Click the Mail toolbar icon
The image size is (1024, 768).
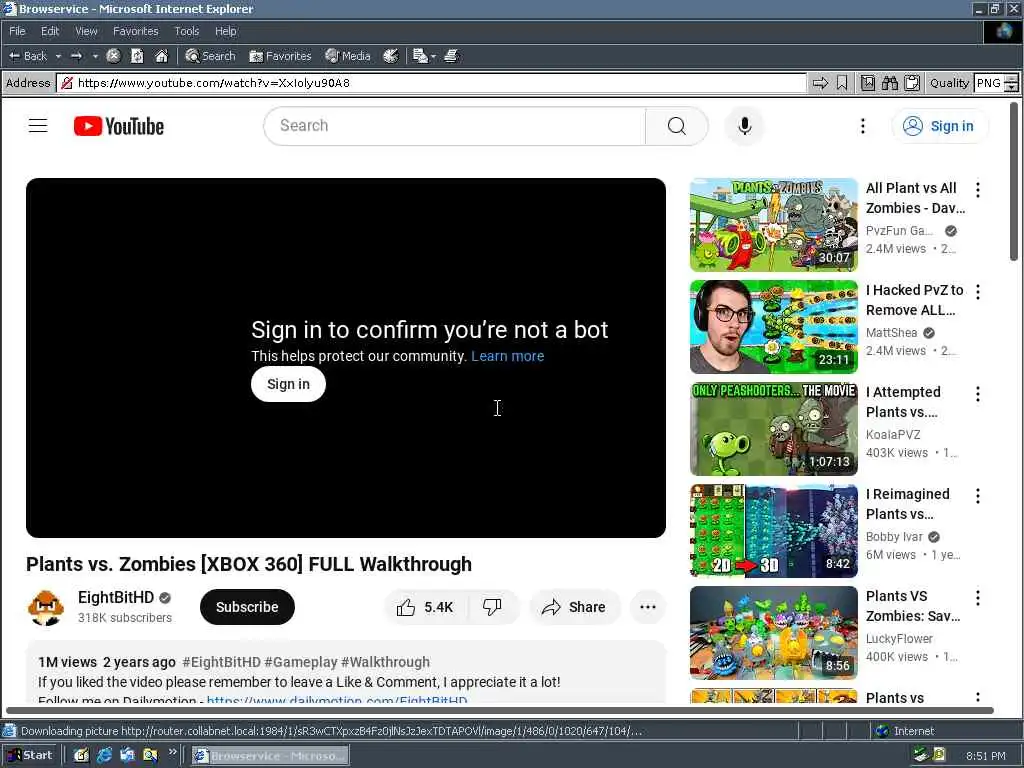pyautogui.click(x=420, y=56)
